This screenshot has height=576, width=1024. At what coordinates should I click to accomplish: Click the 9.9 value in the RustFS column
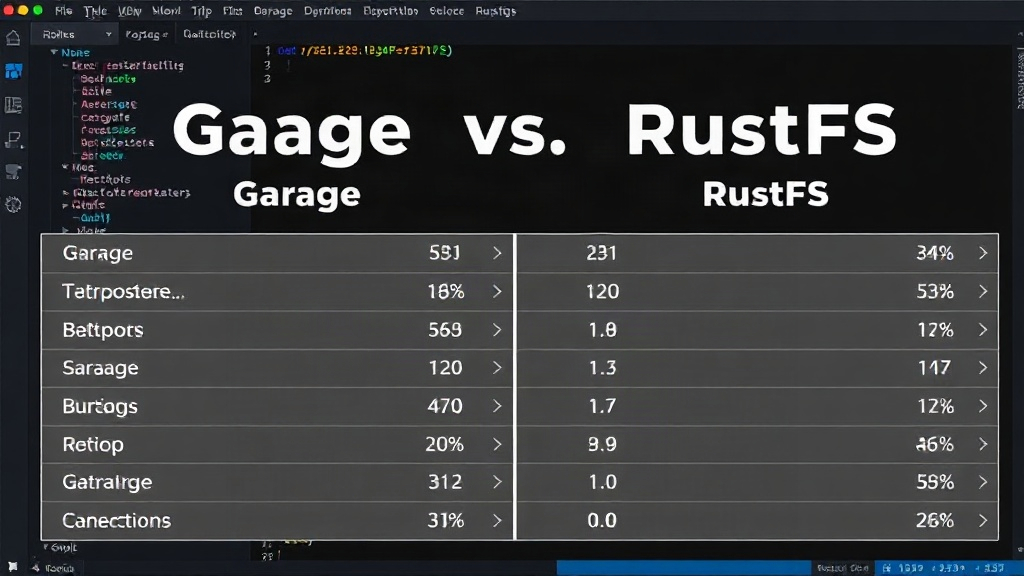[602, 444]
